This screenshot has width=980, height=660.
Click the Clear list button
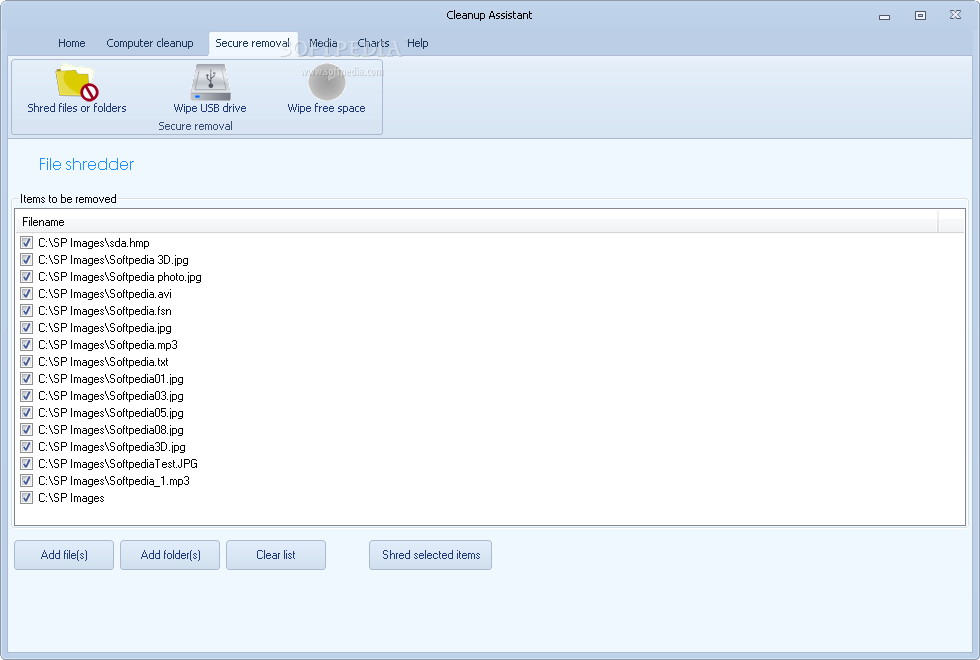click(276, 555)
